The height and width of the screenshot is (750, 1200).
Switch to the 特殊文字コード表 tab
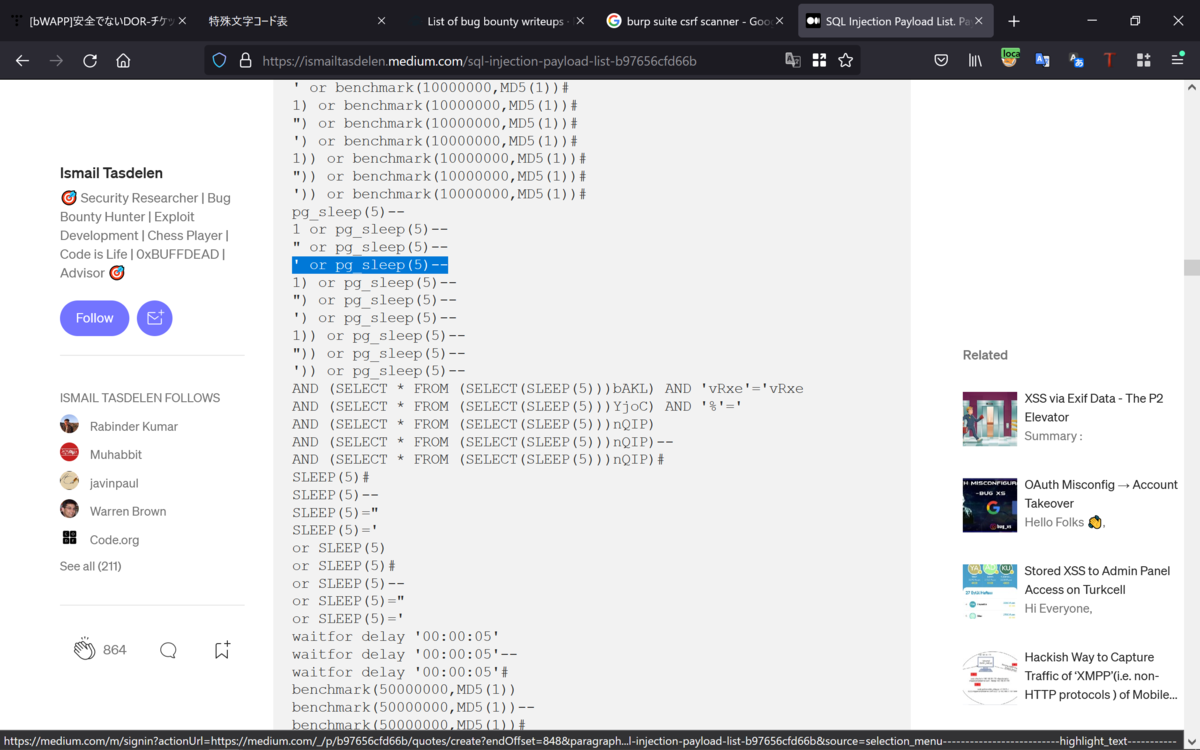coord(296,21)
